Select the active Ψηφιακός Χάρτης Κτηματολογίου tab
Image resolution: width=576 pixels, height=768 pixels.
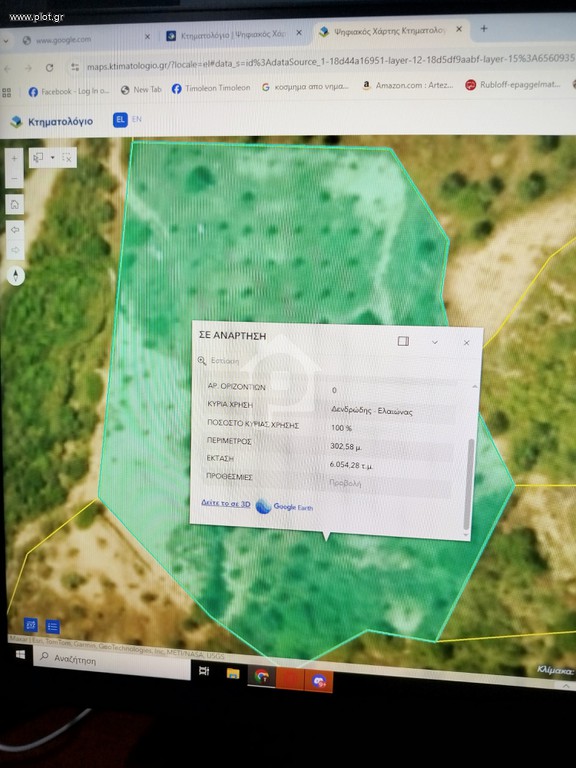pos(389,31)
